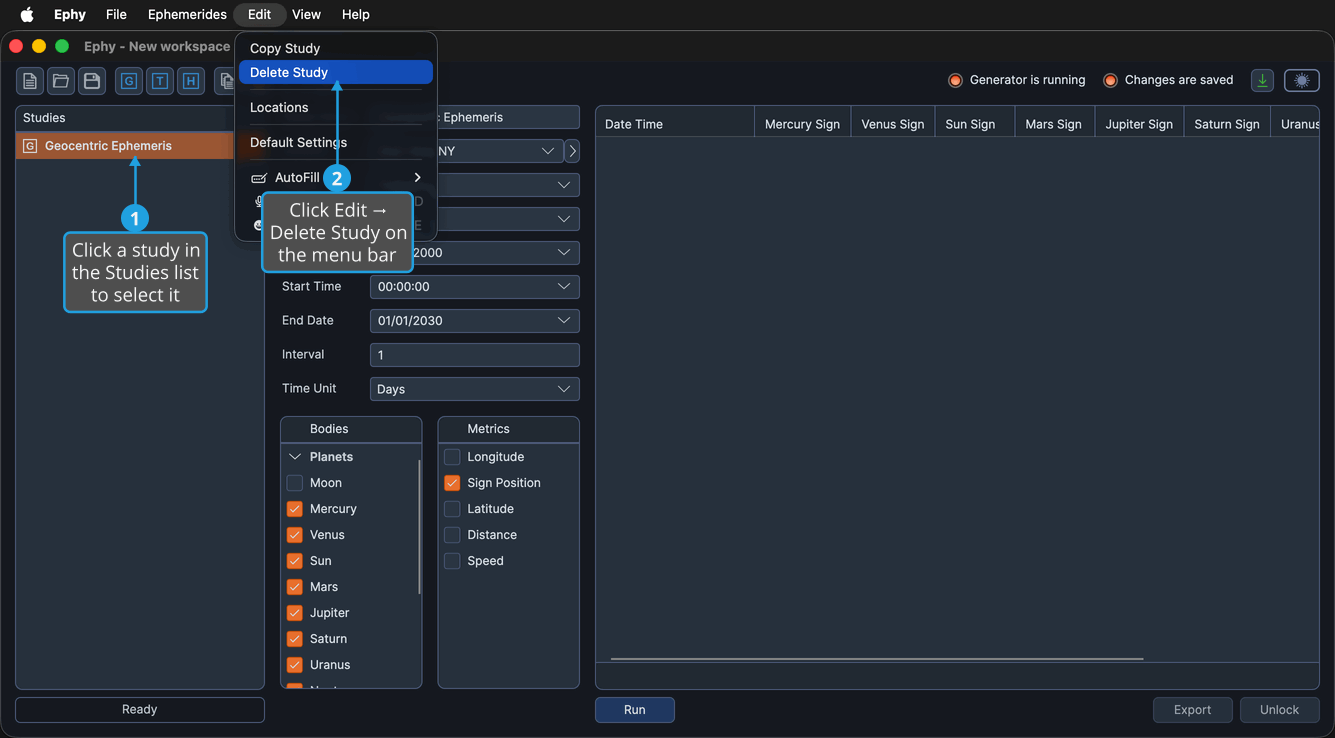Click the Mars Sign column header
Viewport: 1335px width, 738px height.
pos(1054,124)
